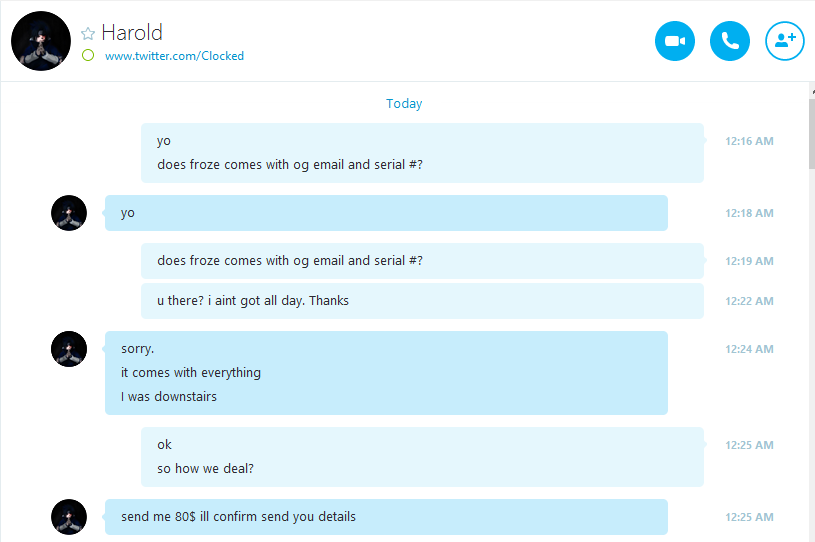The width and height of the screenshot is (815, 542).
Task: Select the 'it comes with everything' message bubble
Action: 386,373
